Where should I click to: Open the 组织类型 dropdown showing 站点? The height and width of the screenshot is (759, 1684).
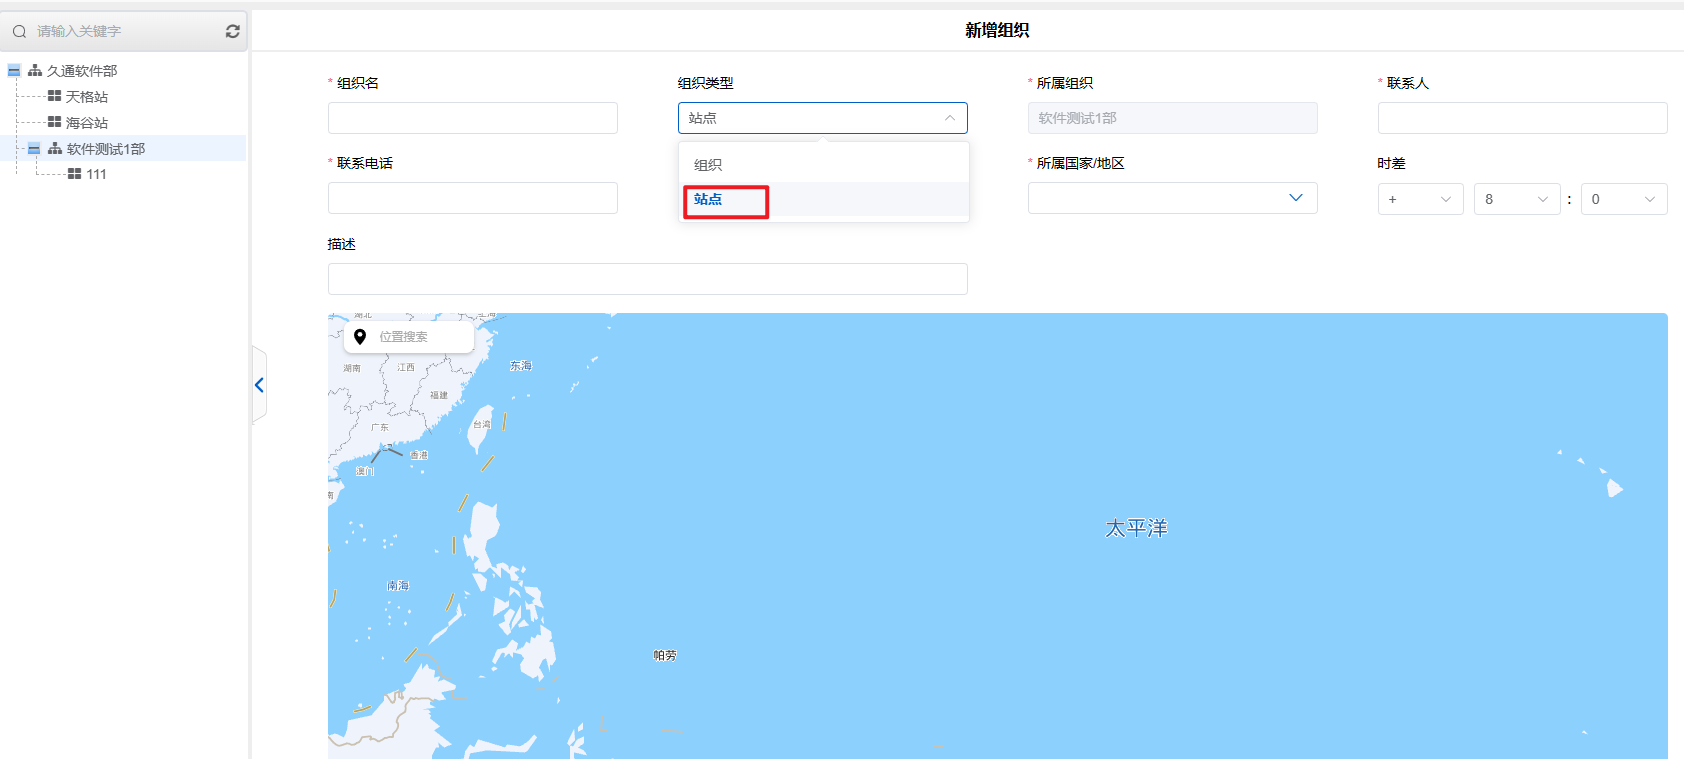tap(822, 118)
